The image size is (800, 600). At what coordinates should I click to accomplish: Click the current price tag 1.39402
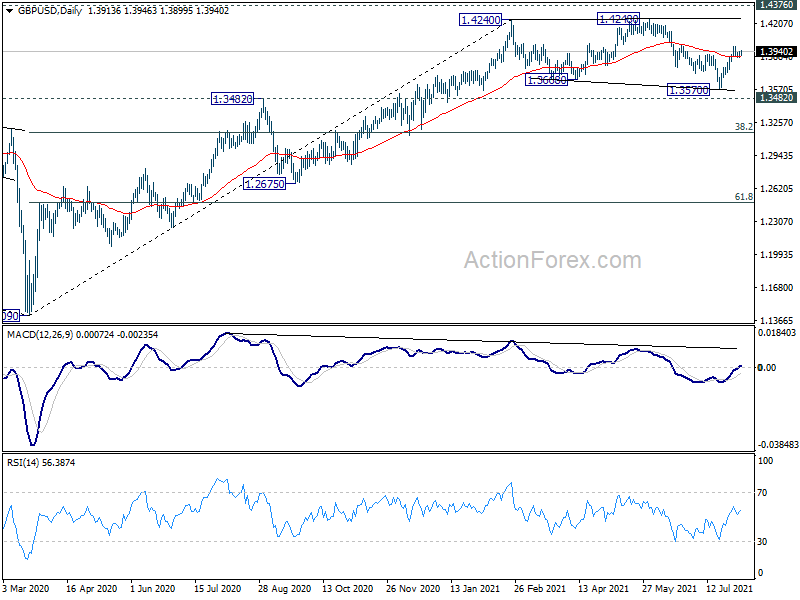tap(775, 51)
